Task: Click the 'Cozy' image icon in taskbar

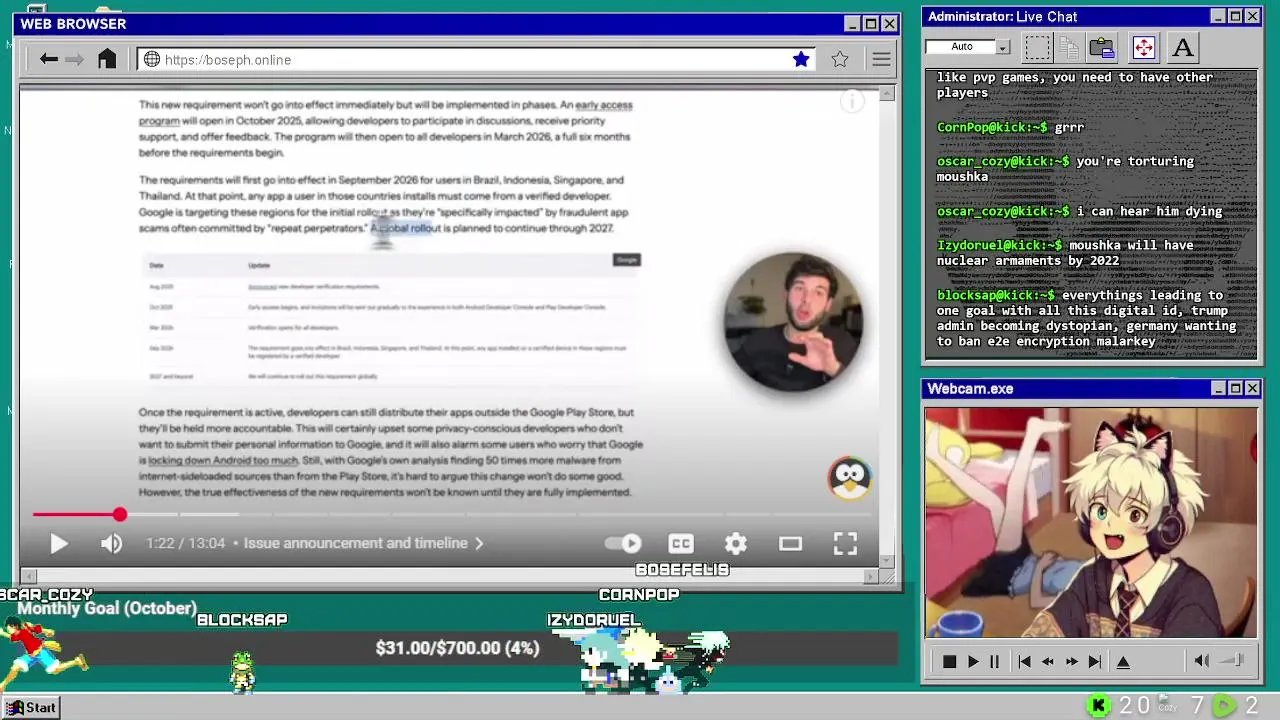Action: 1166,705
